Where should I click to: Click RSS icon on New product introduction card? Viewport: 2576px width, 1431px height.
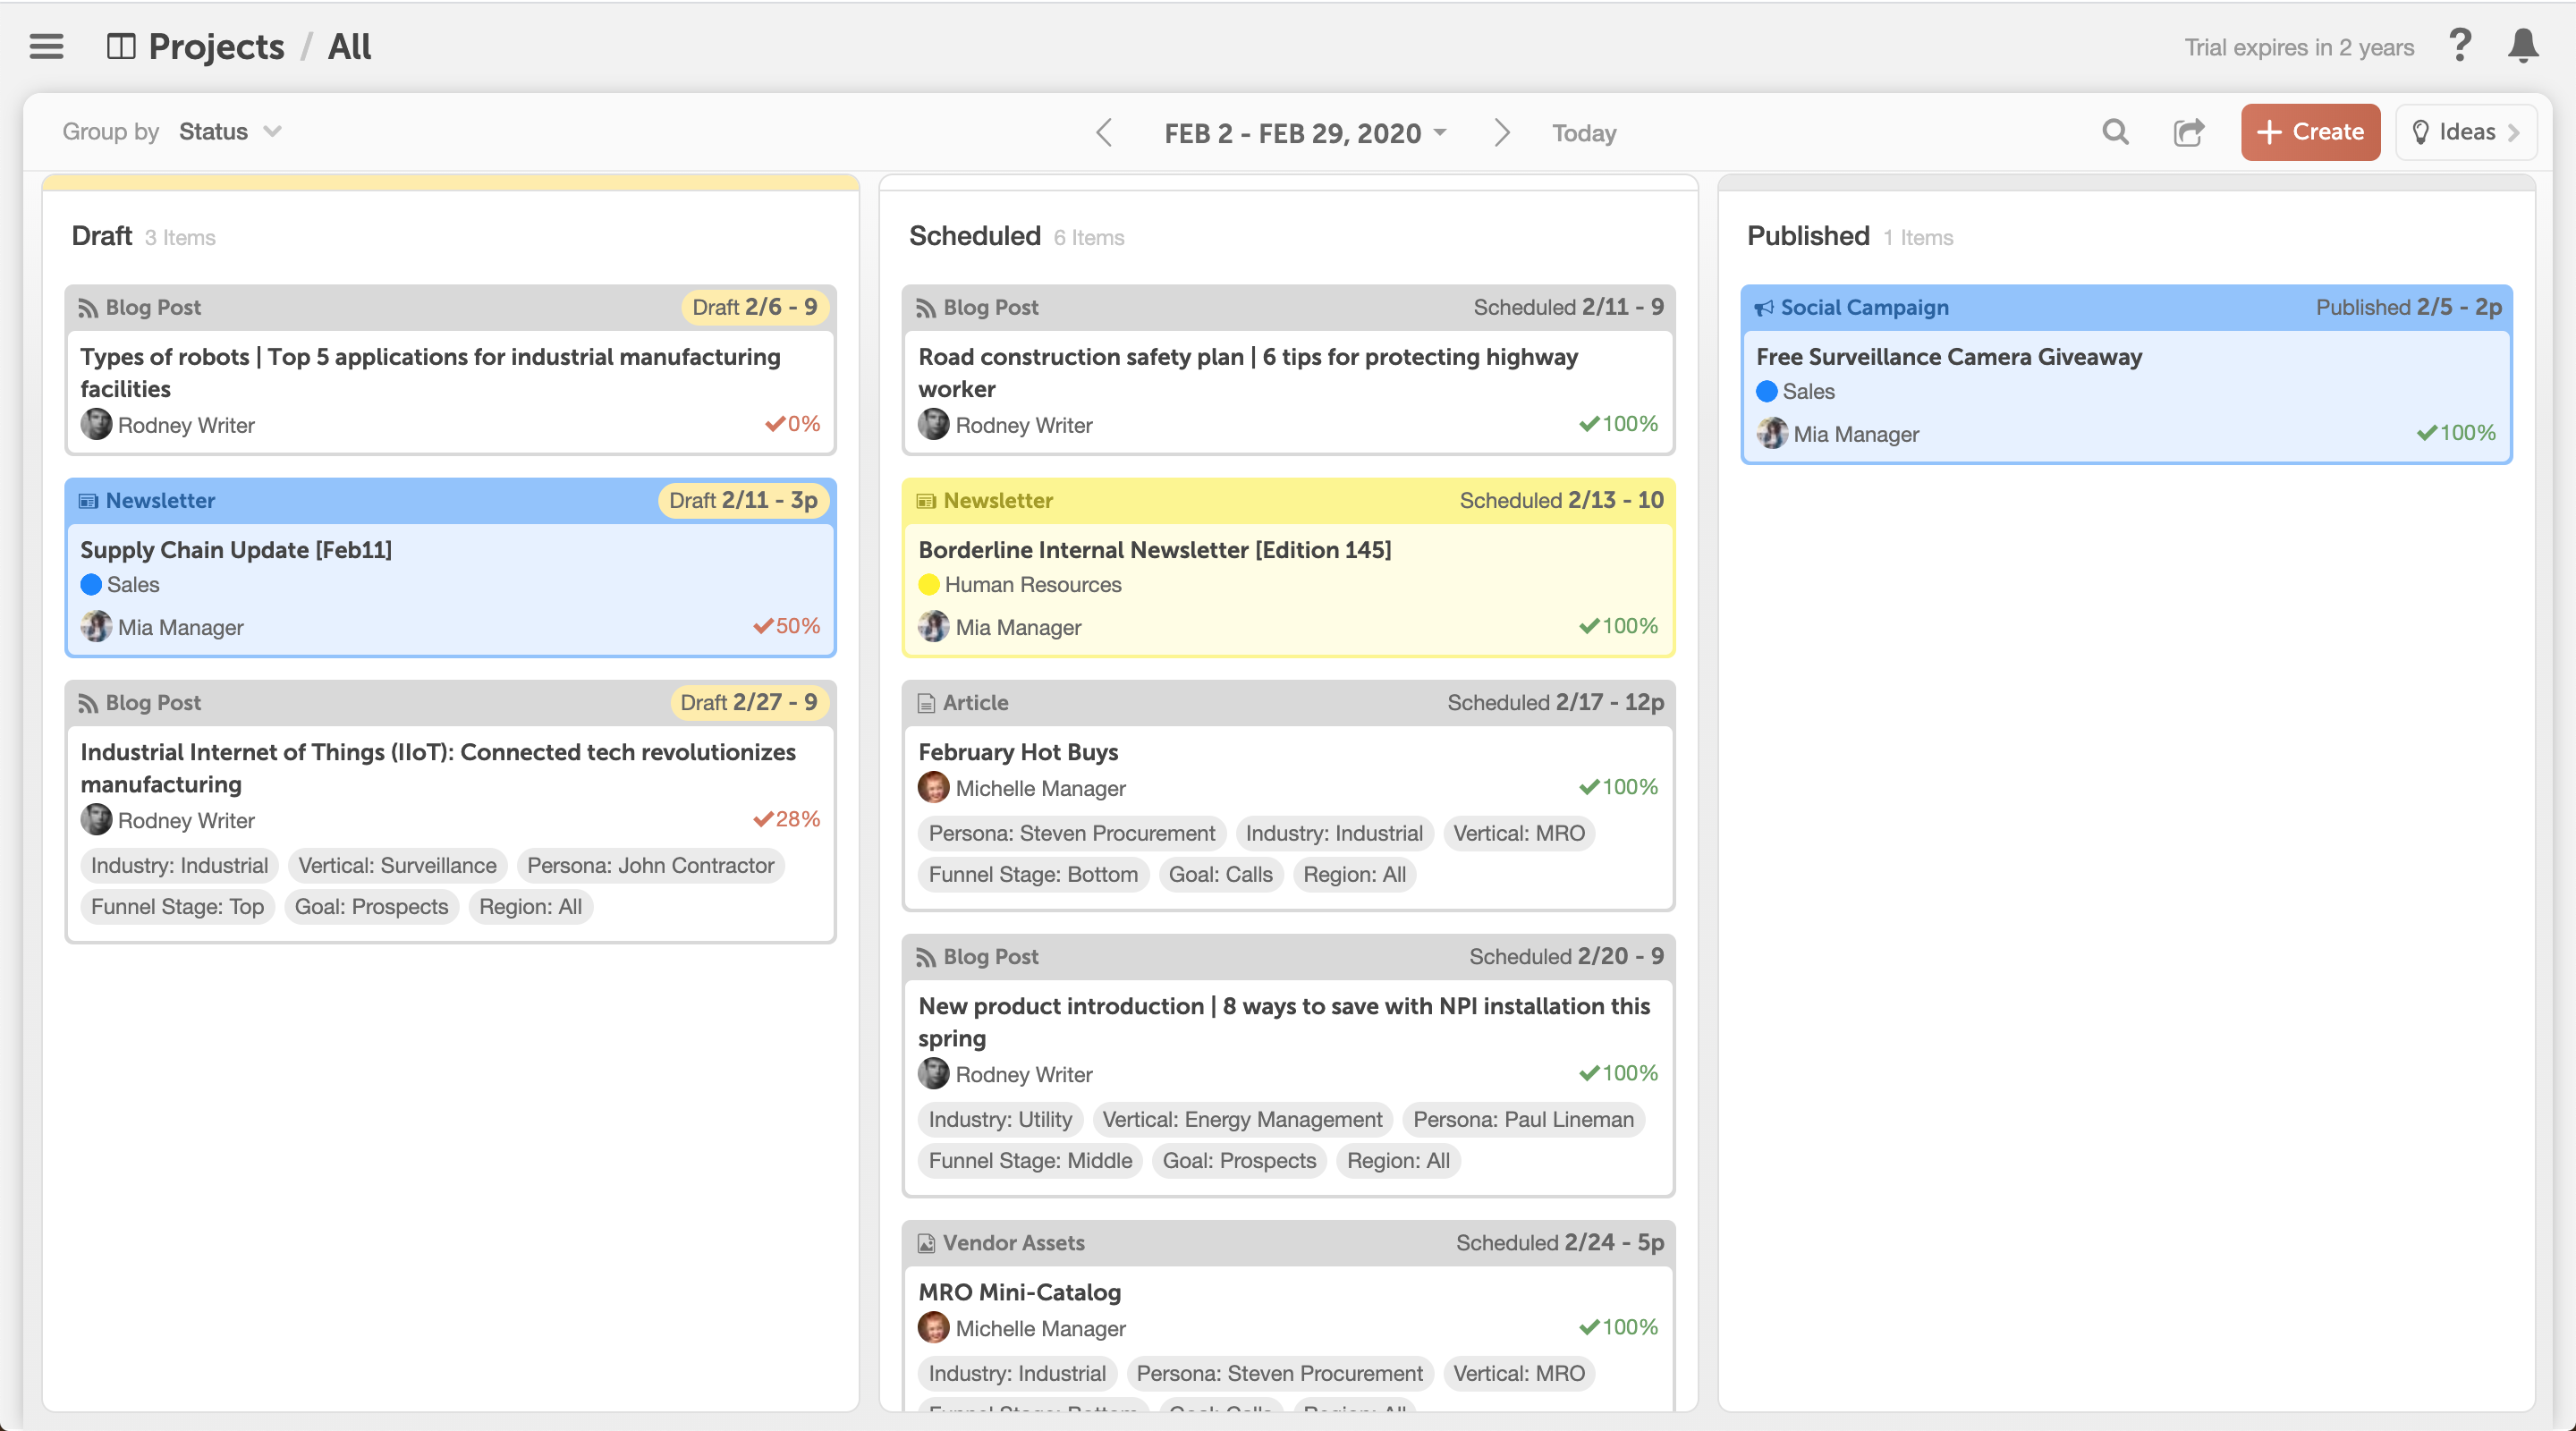click(x=926, y=957)
